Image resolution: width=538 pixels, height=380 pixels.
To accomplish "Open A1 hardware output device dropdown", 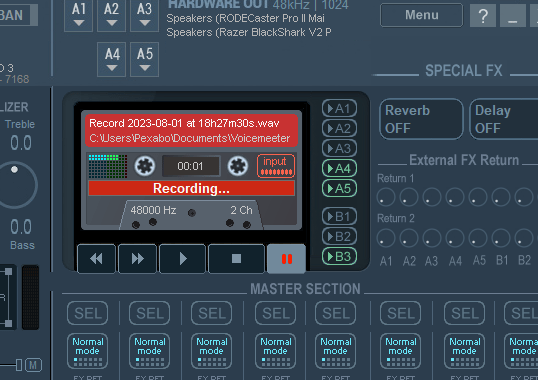I will [x=79, y=15].
